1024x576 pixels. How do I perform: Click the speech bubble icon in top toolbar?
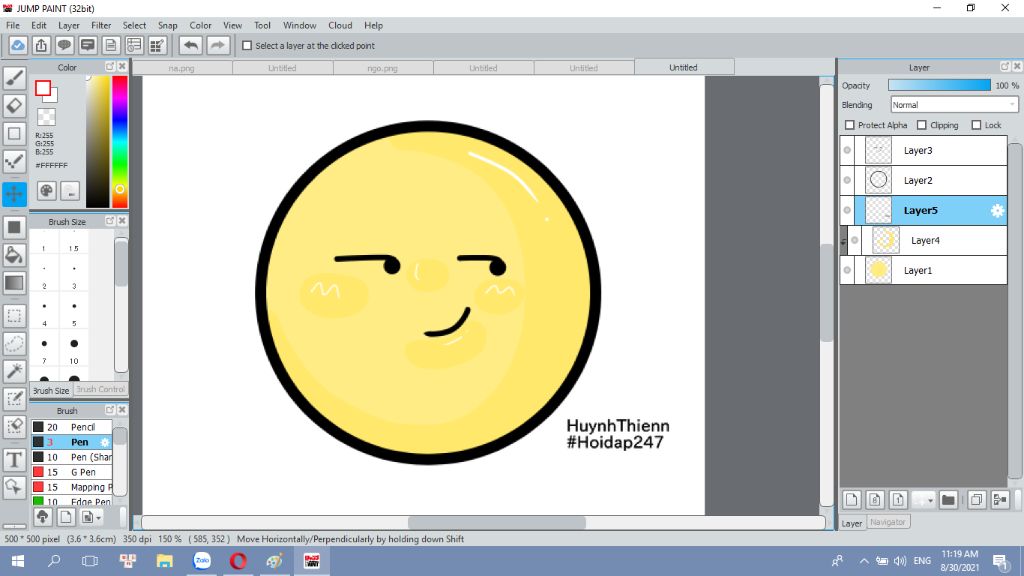64,46
